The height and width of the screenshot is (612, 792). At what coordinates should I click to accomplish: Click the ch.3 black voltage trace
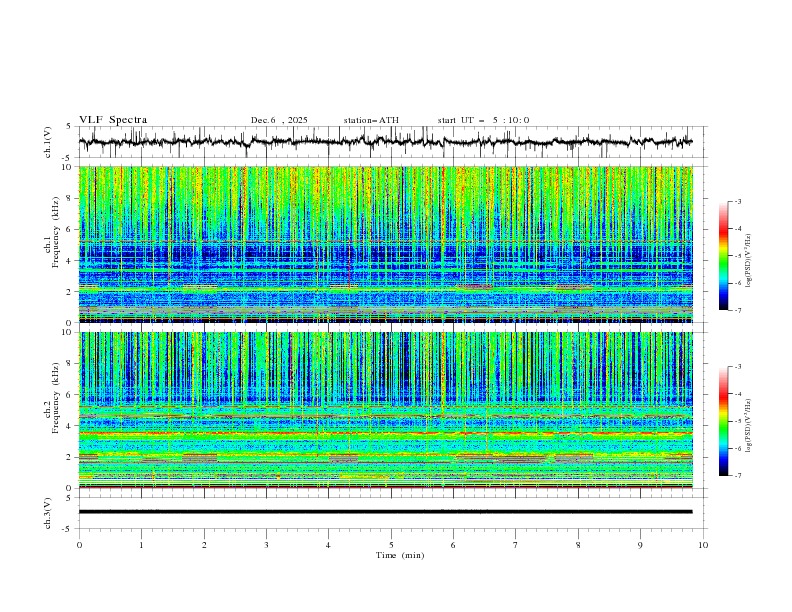tap(386, 512)
